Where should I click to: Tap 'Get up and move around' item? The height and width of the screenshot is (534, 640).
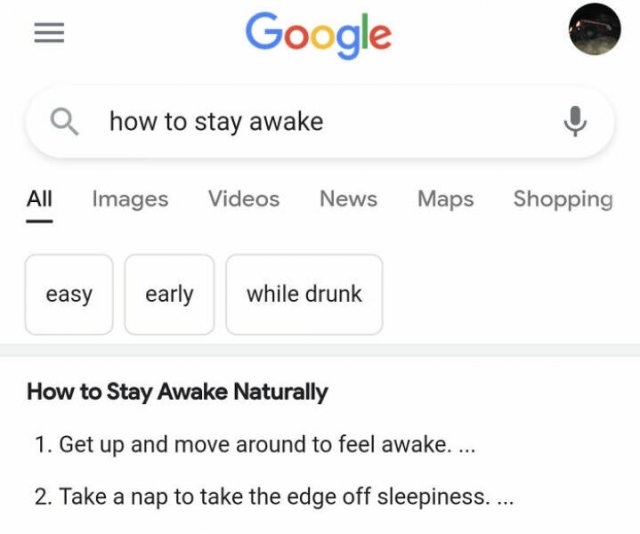(255, 445)
